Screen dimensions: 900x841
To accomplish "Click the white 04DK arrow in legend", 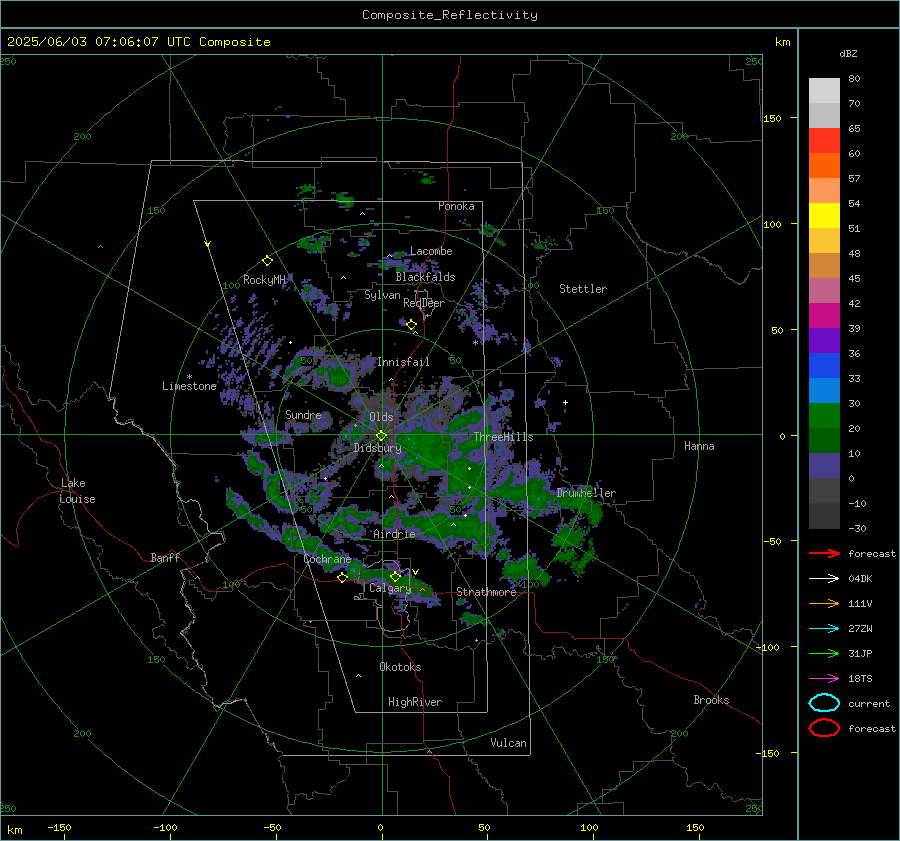I will 824,578.
